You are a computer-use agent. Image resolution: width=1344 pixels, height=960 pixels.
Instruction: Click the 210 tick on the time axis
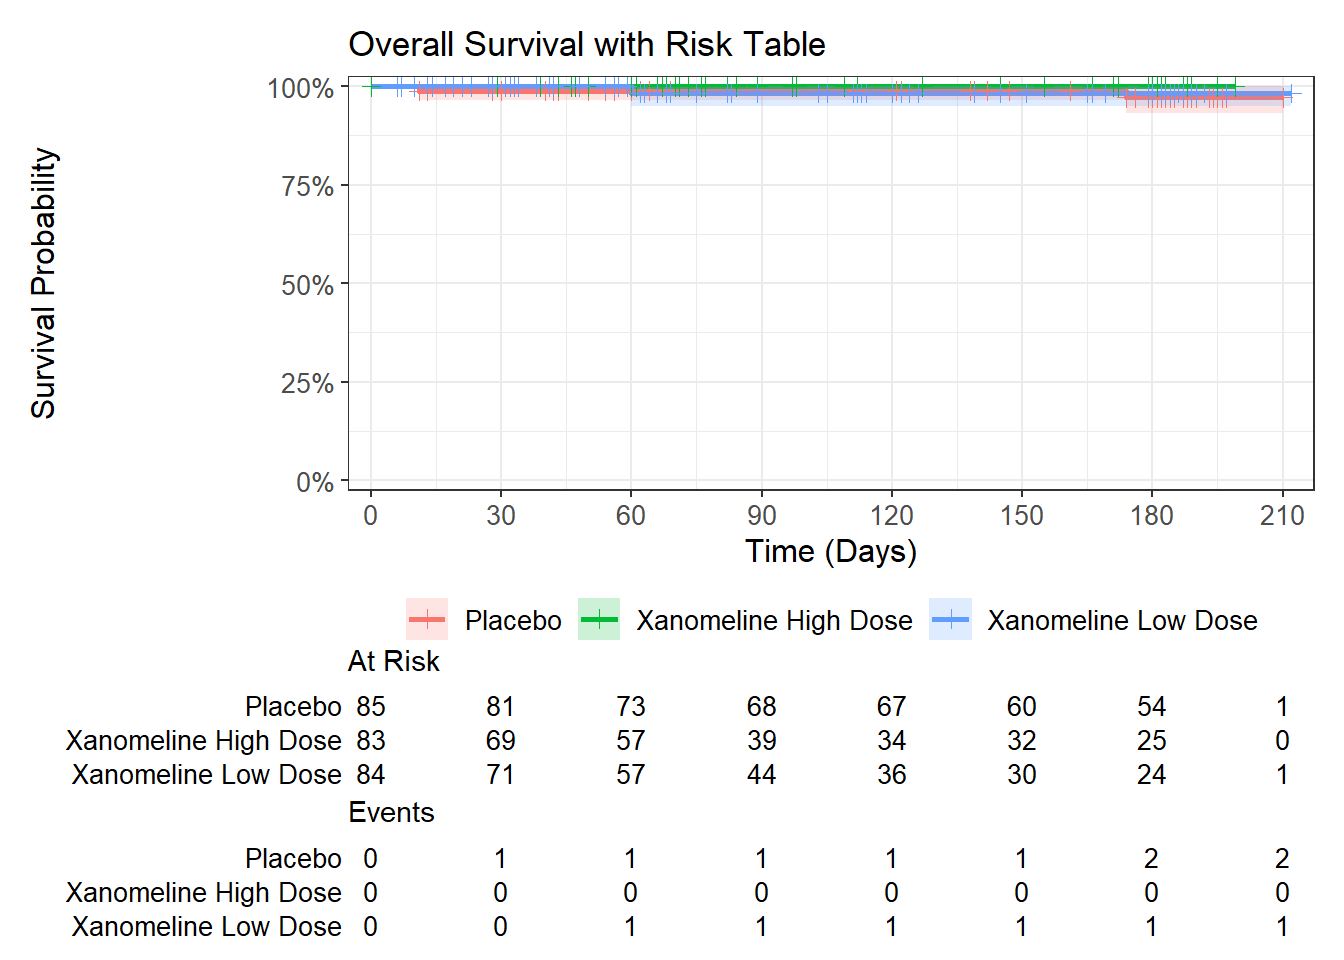click(1282, 516)
